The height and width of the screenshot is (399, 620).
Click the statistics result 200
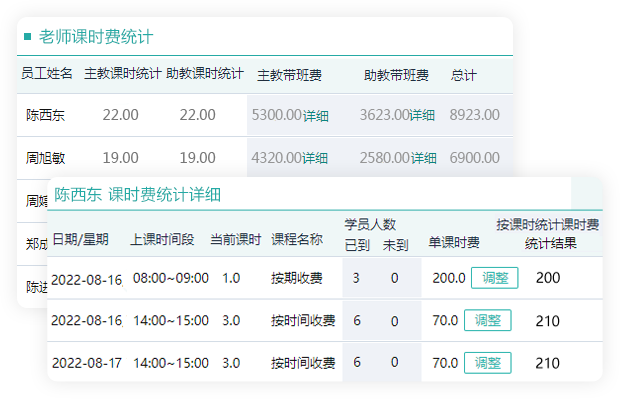point(548,278)
